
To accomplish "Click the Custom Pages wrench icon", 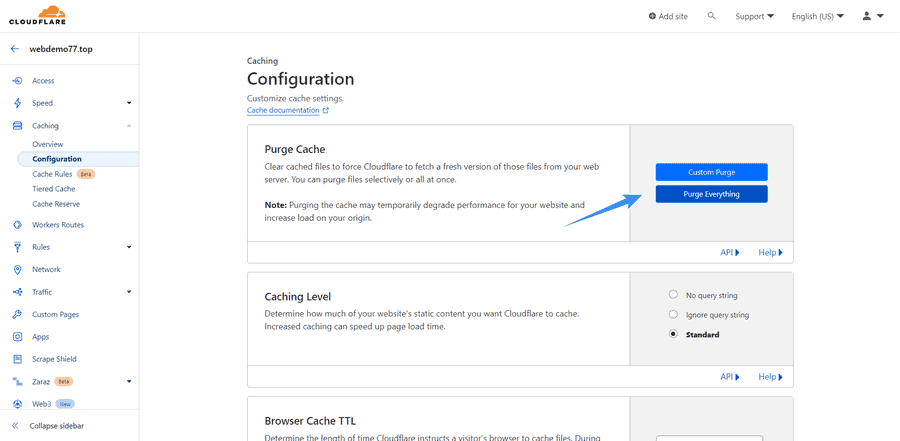I will [x=17, y=315].
